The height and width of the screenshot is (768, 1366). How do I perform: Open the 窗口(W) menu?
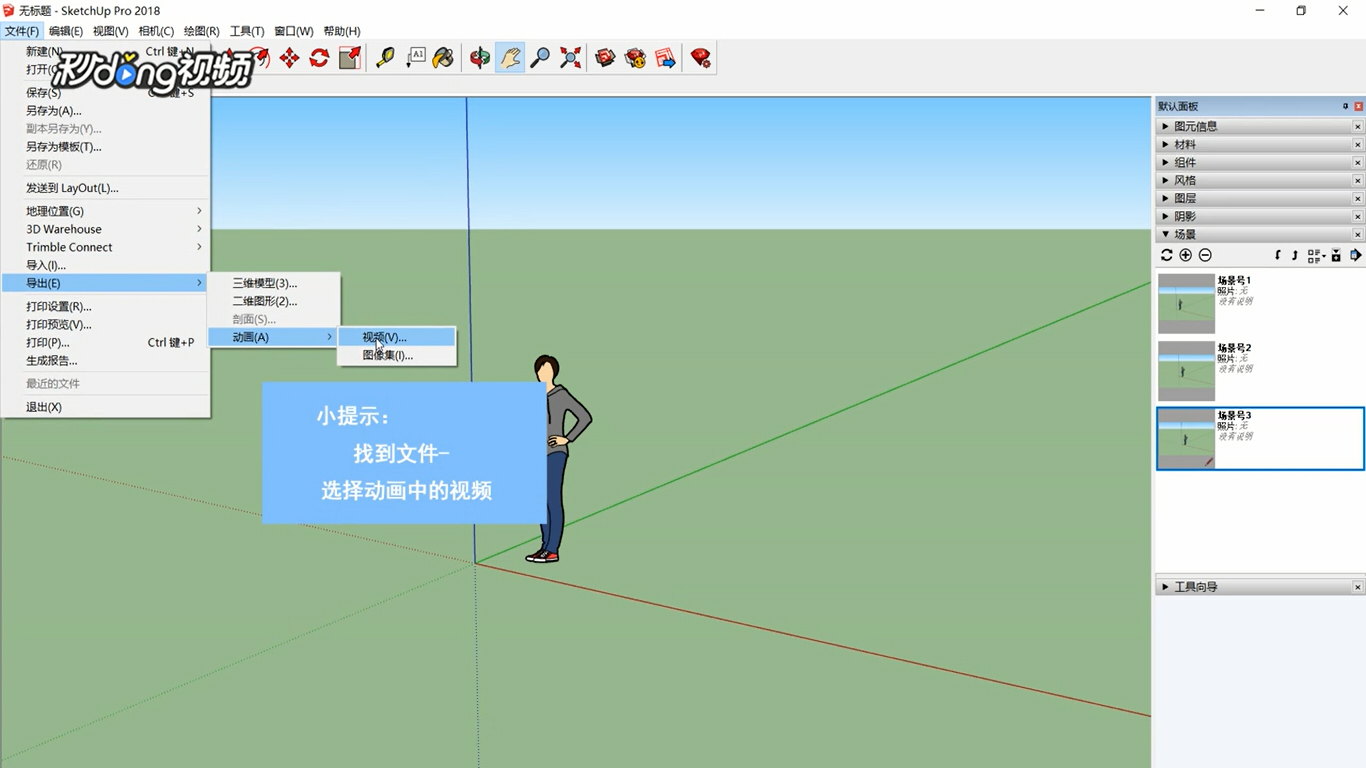click(x=294, y=31)
